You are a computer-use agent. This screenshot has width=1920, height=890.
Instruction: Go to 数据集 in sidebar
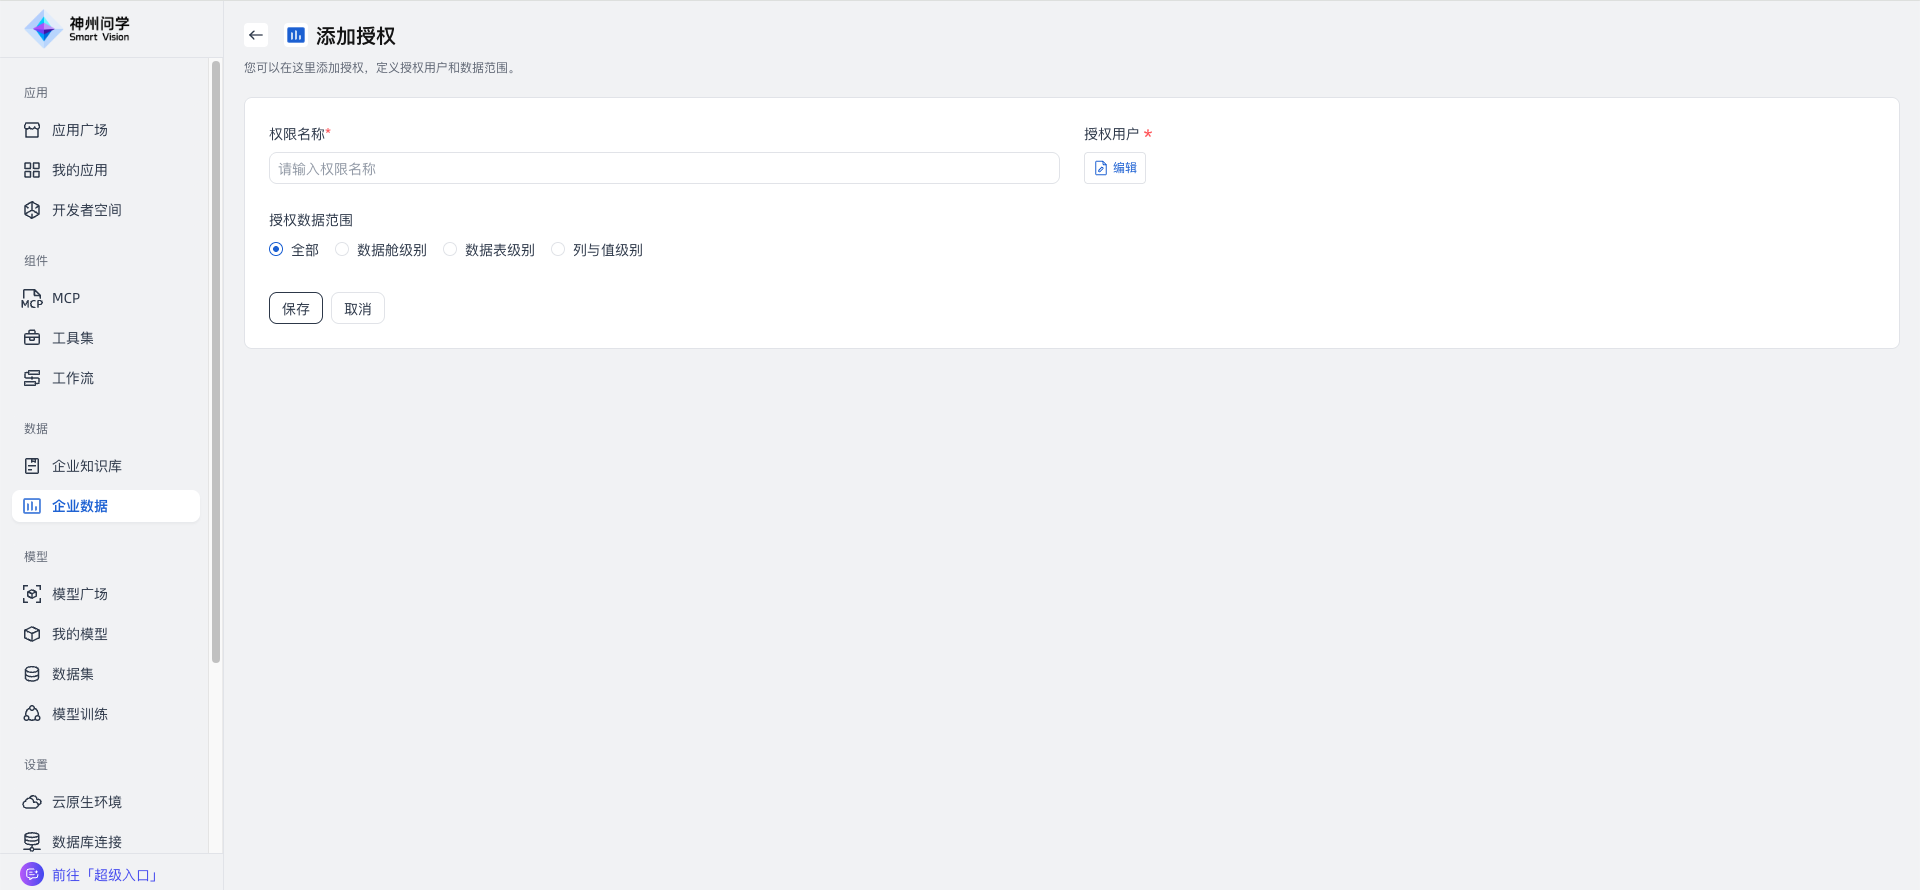pyautogui.click(x=72, y=674)
